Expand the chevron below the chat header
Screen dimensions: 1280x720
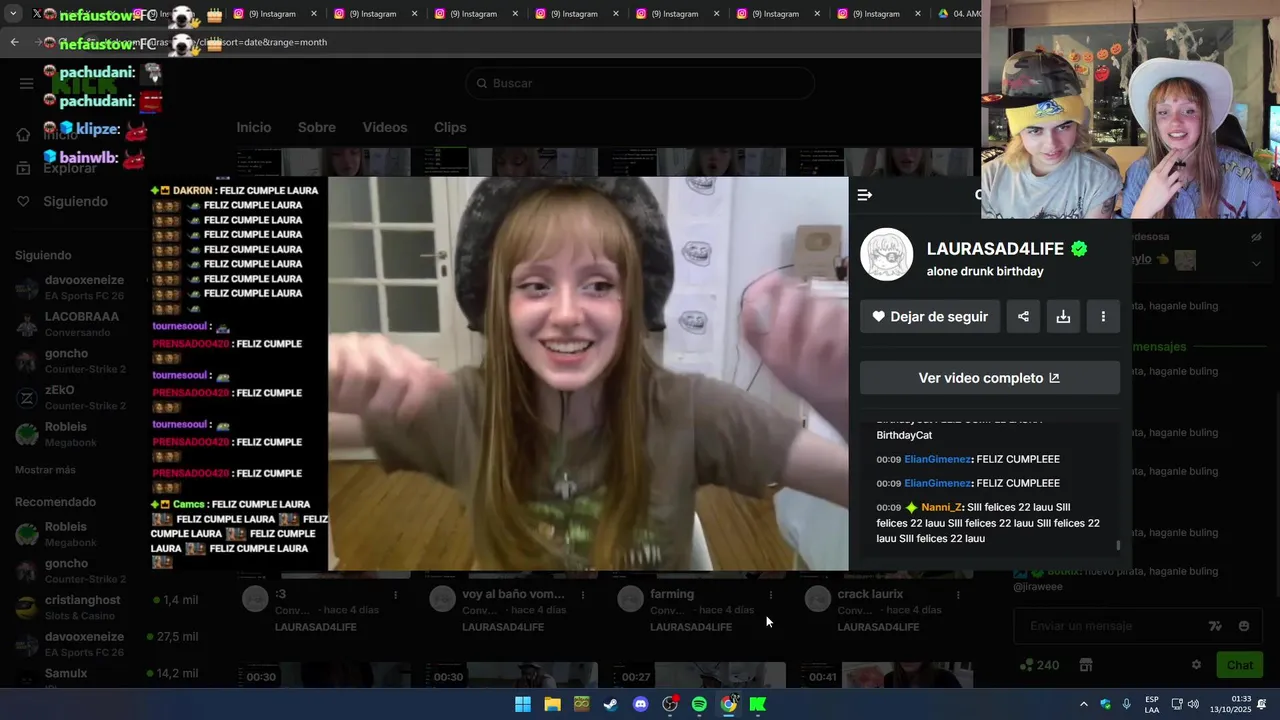point(1256,263)
